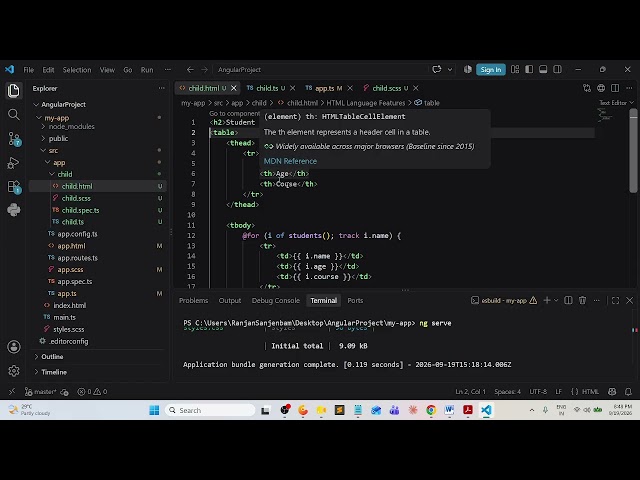The height and width of the screenshot is (480, 640).
Task: Open the Run menu
Action: point(147,70)
